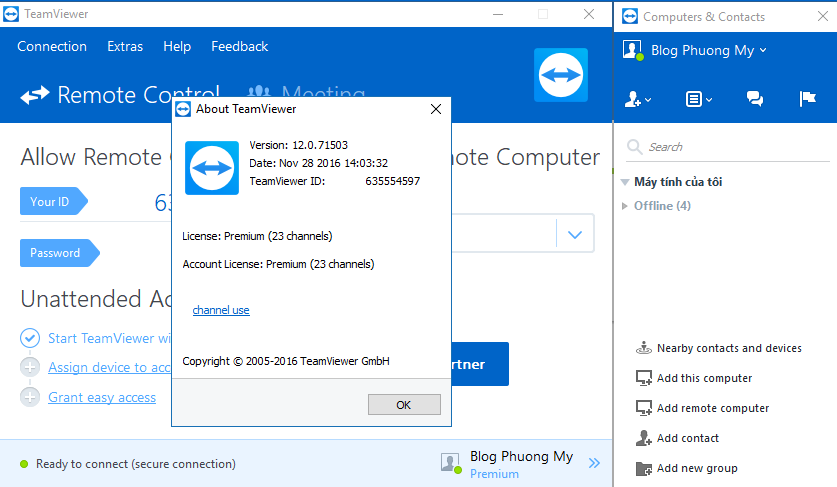Click the Your ID label
837x487 pixels.
click(54, 201)
